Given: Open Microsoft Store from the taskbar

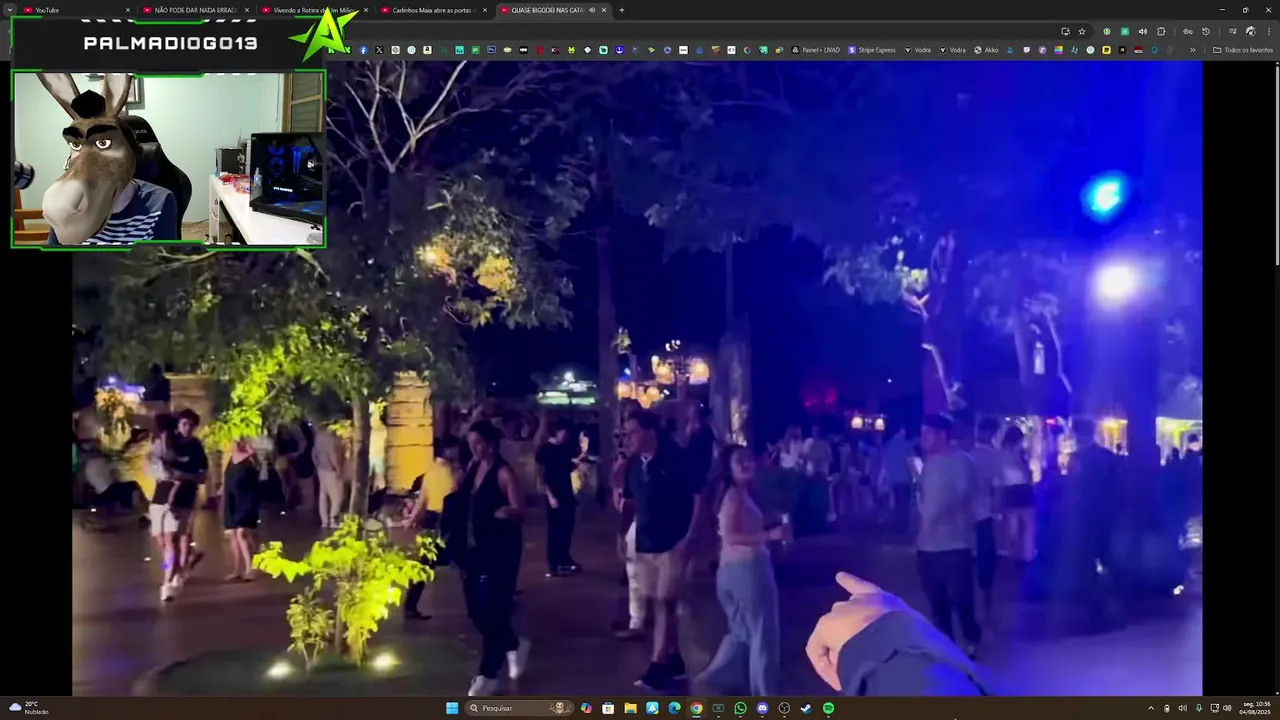Looking at the screenshot, I should (x=608, y=708).
